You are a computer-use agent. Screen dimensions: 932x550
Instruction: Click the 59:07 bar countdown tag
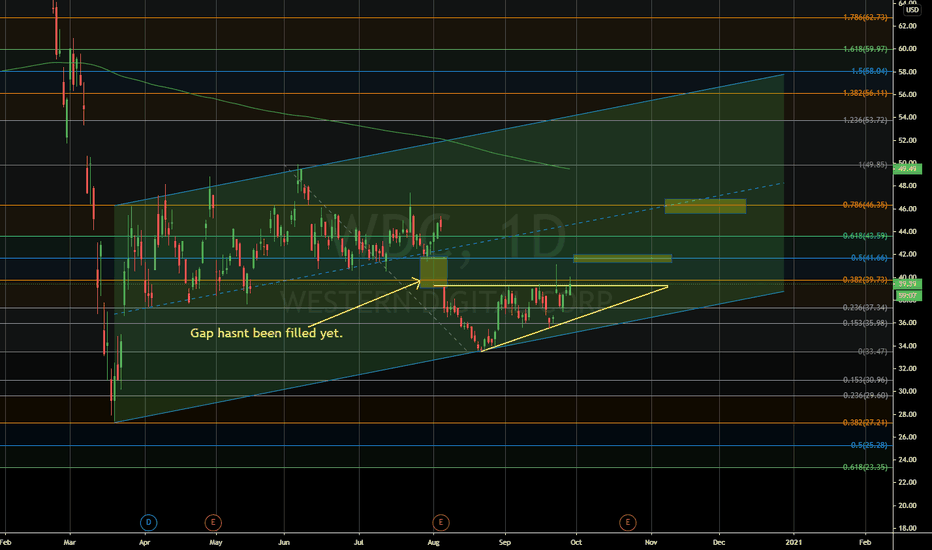[908, 295]
